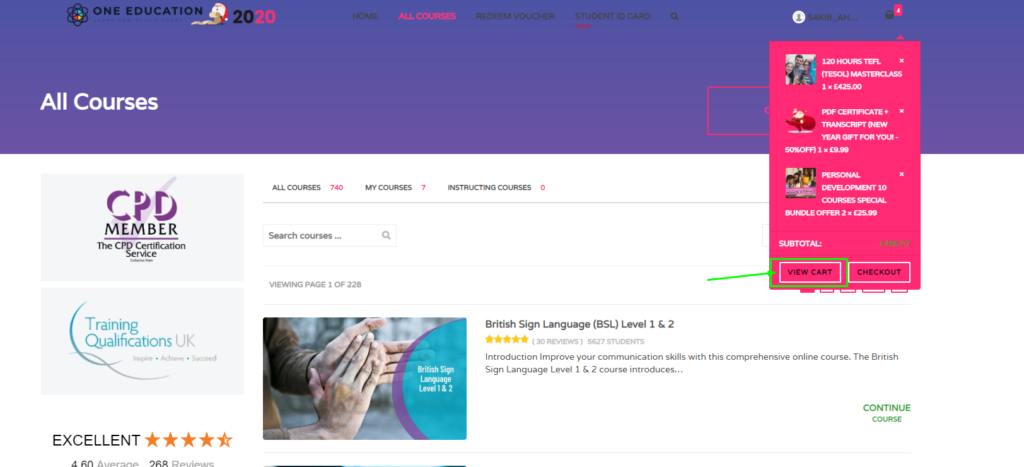The height and width of the screenshot is (467, 1024).
Task: Go to the Home menu item
Action: tap(365, 16)
